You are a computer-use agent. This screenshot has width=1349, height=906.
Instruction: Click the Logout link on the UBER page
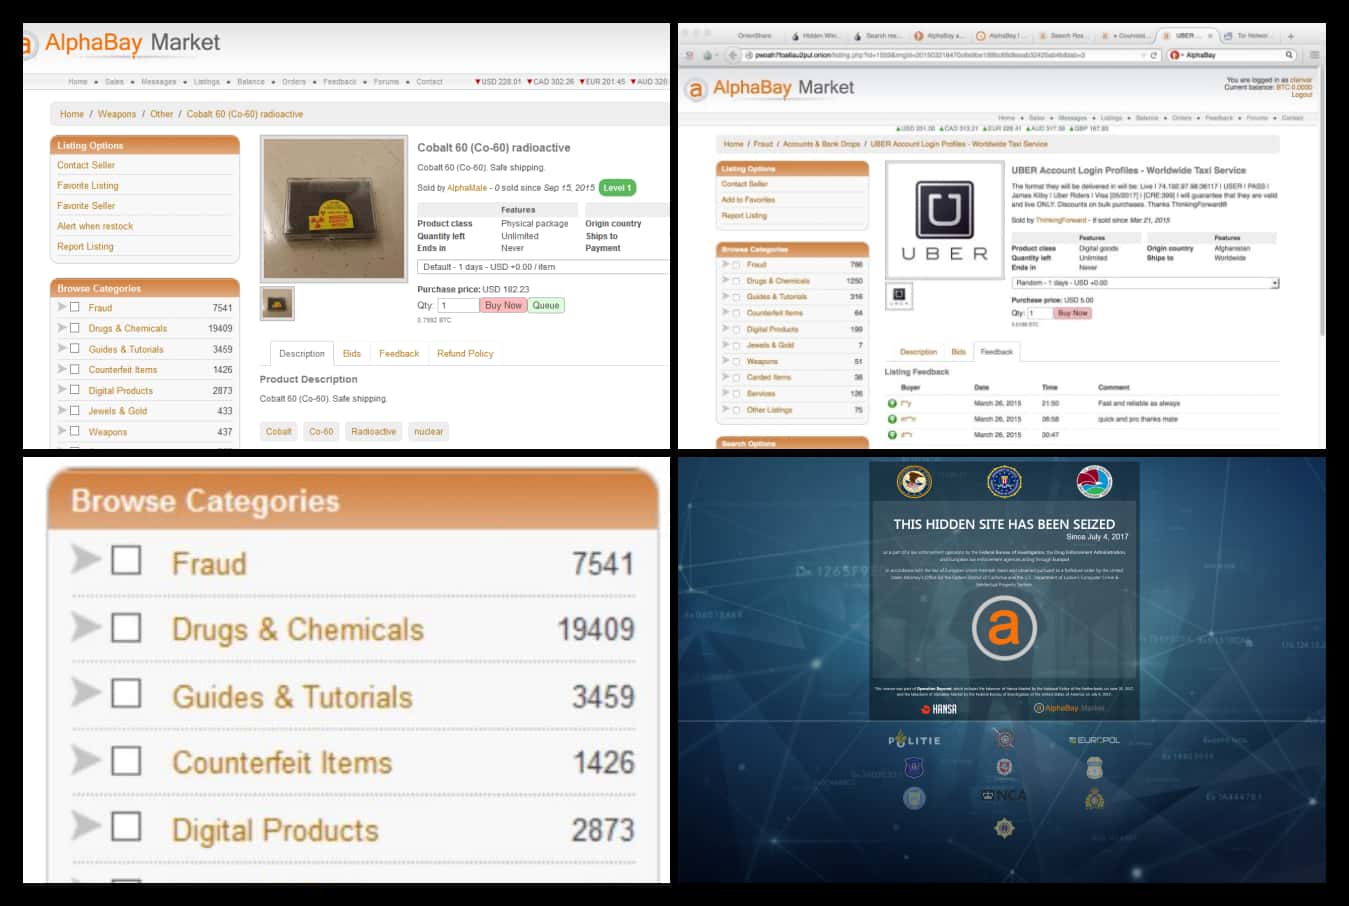point(1301,95)
